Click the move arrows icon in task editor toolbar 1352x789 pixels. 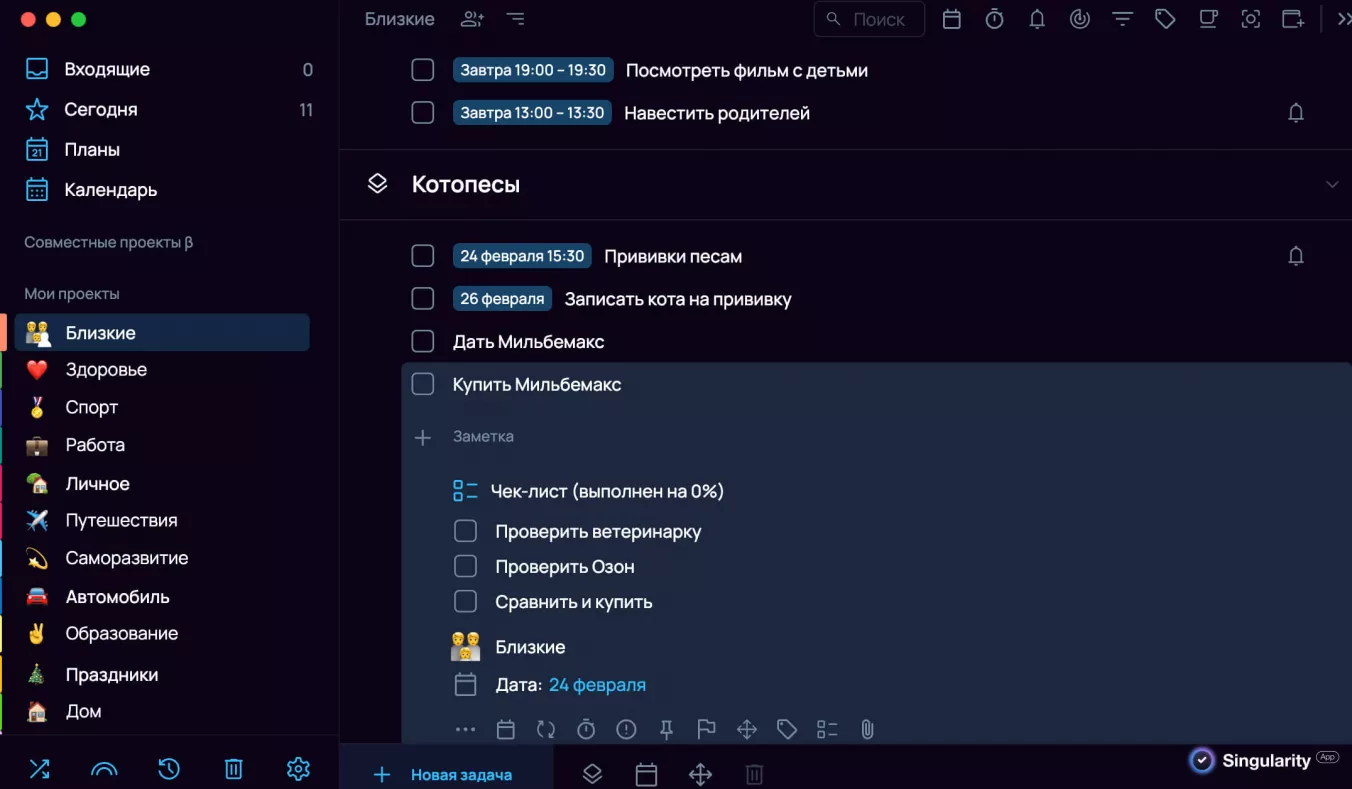pyautogui.click(x=747, y=730)
